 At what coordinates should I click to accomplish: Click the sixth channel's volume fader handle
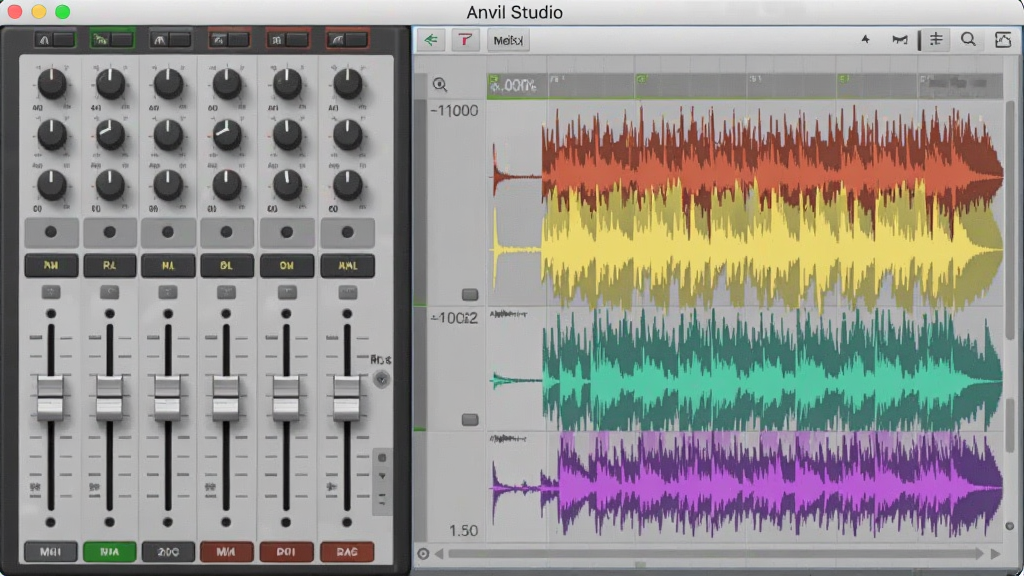347,398
